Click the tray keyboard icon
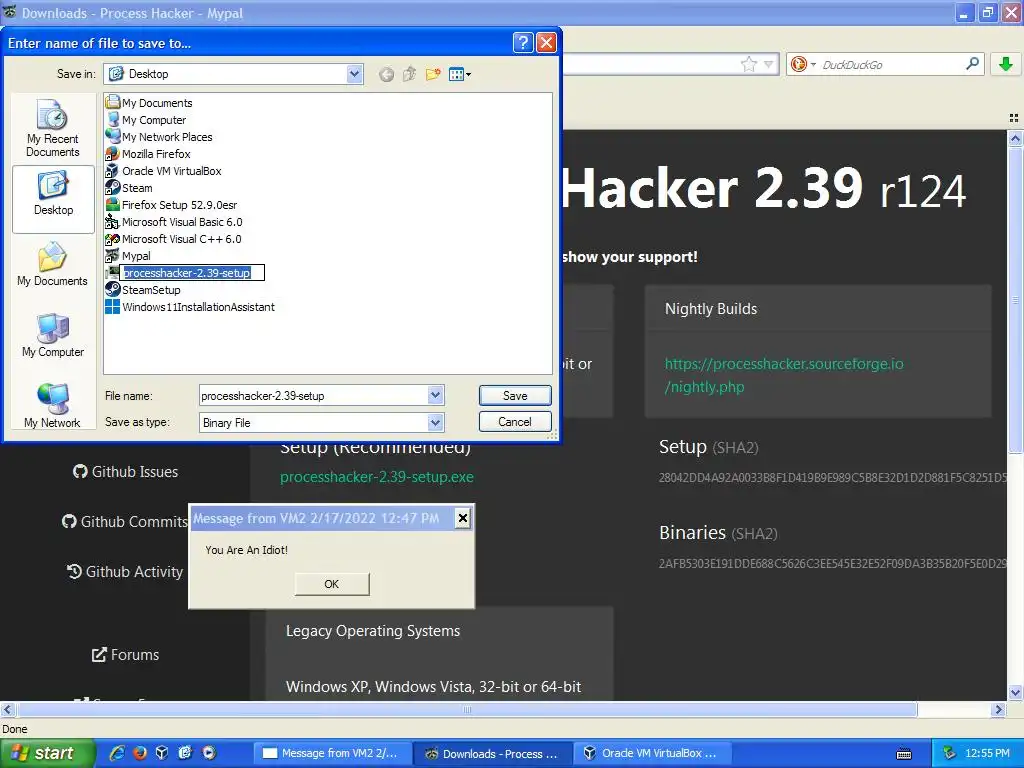1024x768 pixels. coord(904,754)
